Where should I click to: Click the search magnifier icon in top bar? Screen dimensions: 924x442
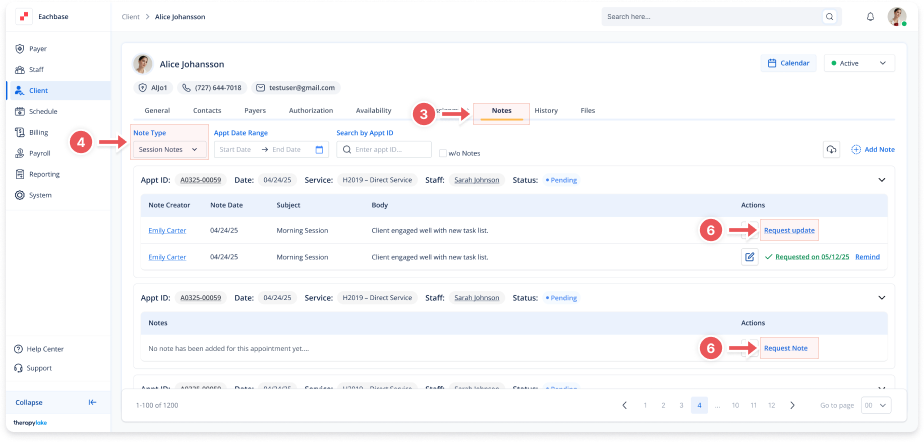point(829,17)
